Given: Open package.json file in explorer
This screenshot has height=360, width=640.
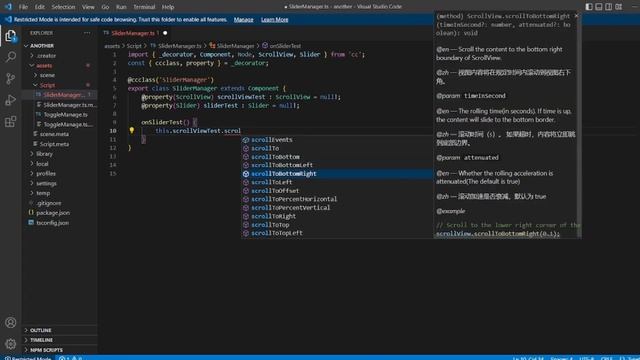Looking at the screenshot, I should click(60, 213).
